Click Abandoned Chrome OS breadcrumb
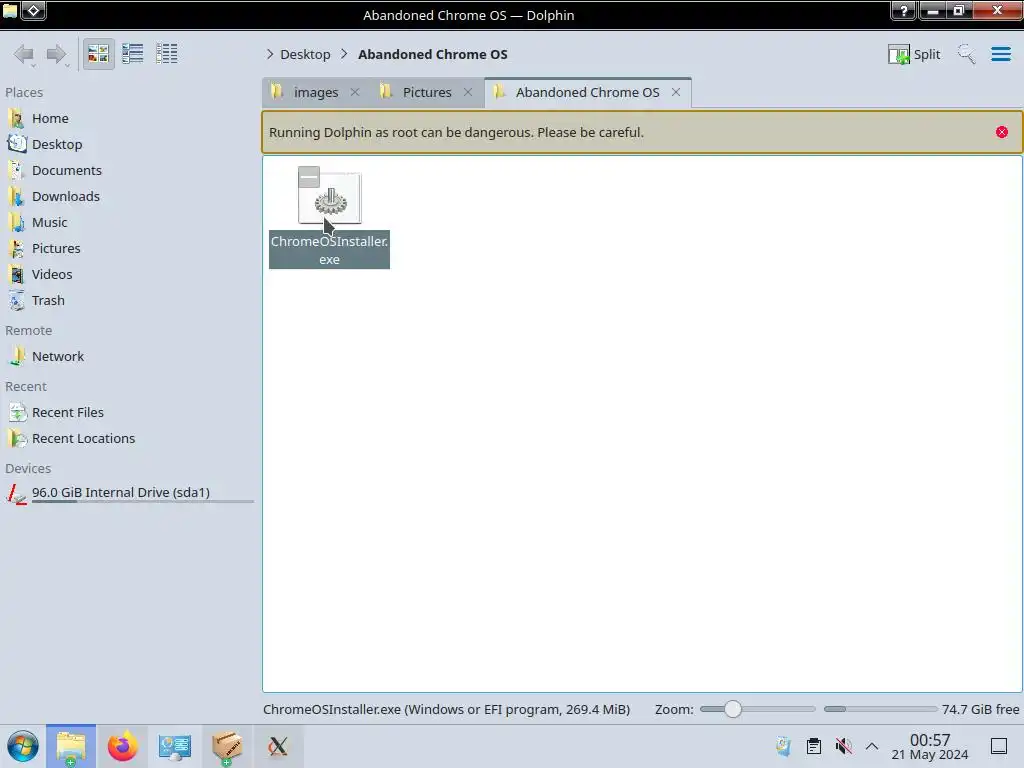The height and width of the screenshot is (768, 1024). click(432, 54)
